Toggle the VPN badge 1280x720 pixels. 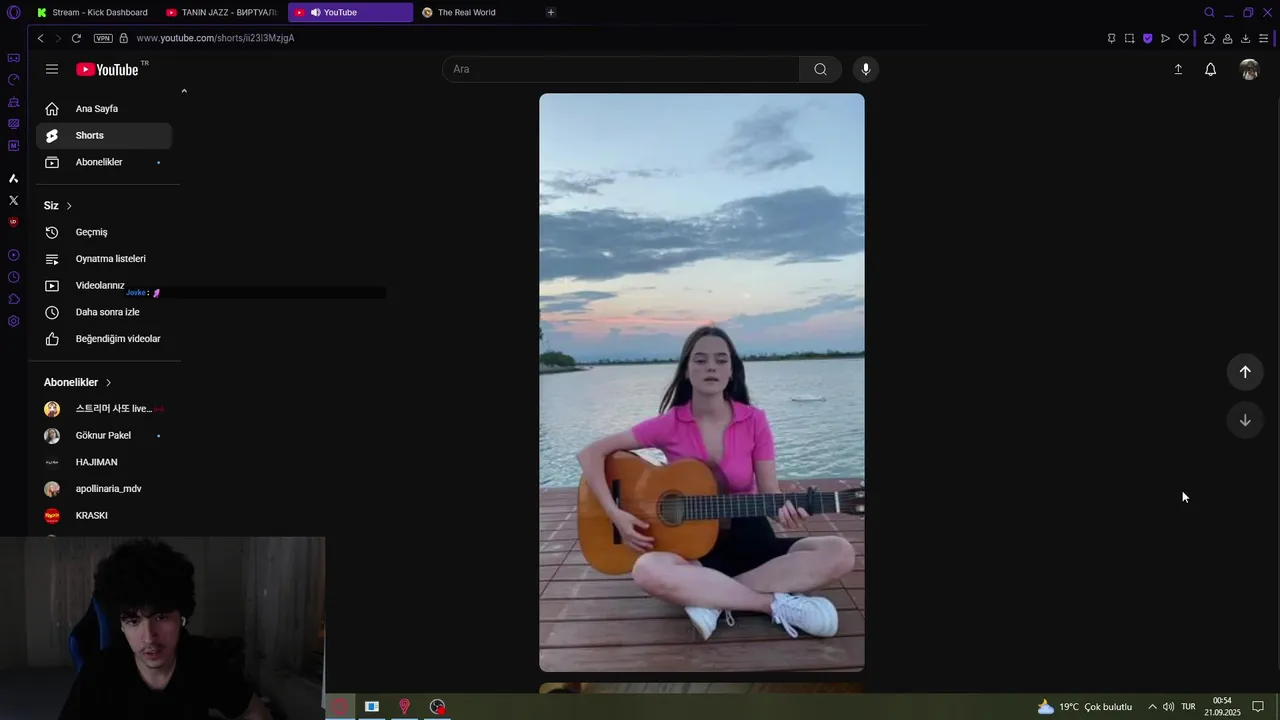(x=103, y=38)
